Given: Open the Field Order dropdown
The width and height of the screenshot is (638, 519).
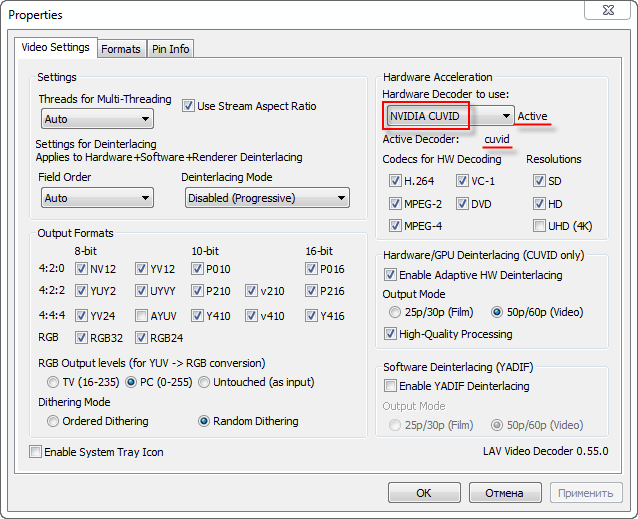Looking at the screenshot, I should coord(97,198).
